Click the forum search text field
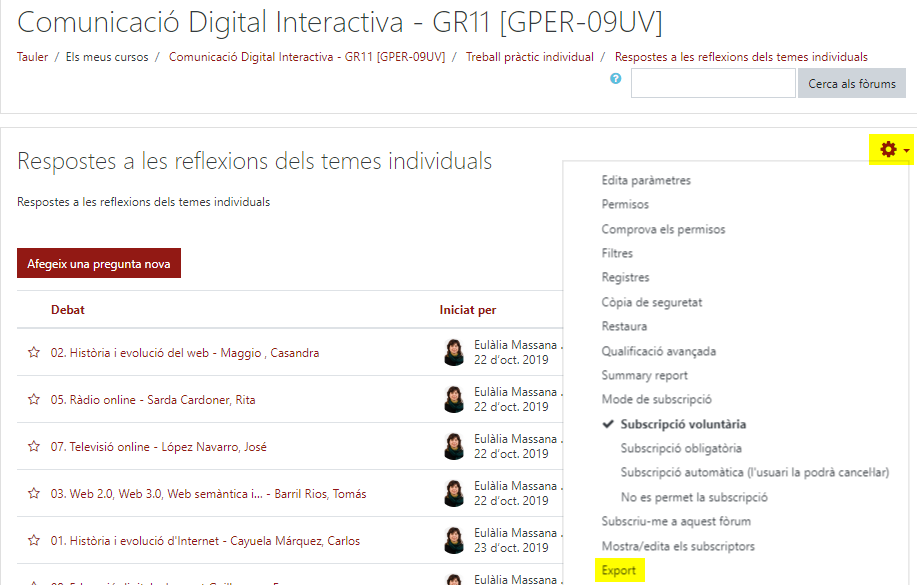The width and height of the screenshot is (917, 585). (712, 84)
